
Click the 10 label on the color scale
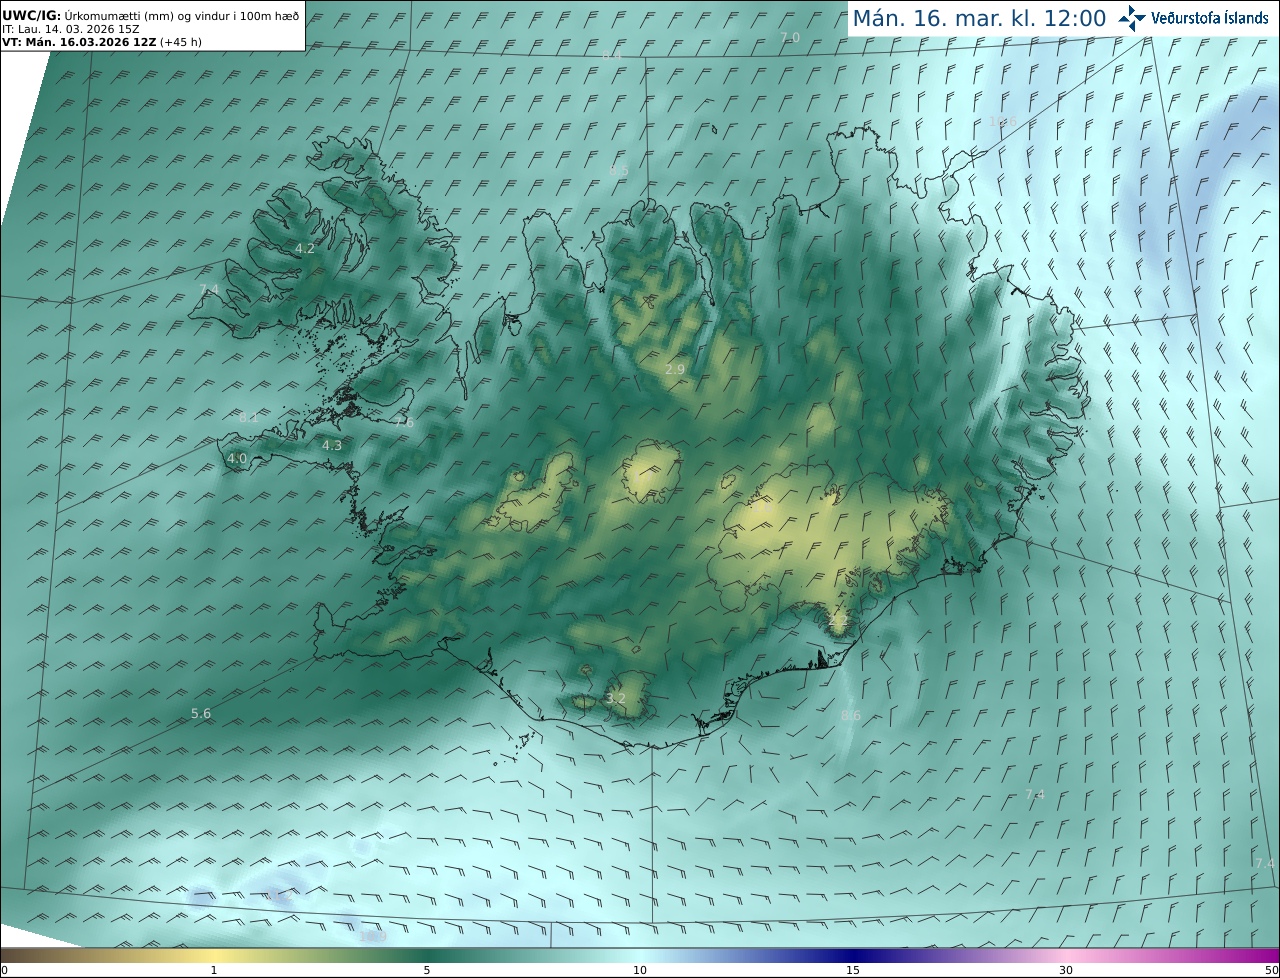[x=640, y=970]
